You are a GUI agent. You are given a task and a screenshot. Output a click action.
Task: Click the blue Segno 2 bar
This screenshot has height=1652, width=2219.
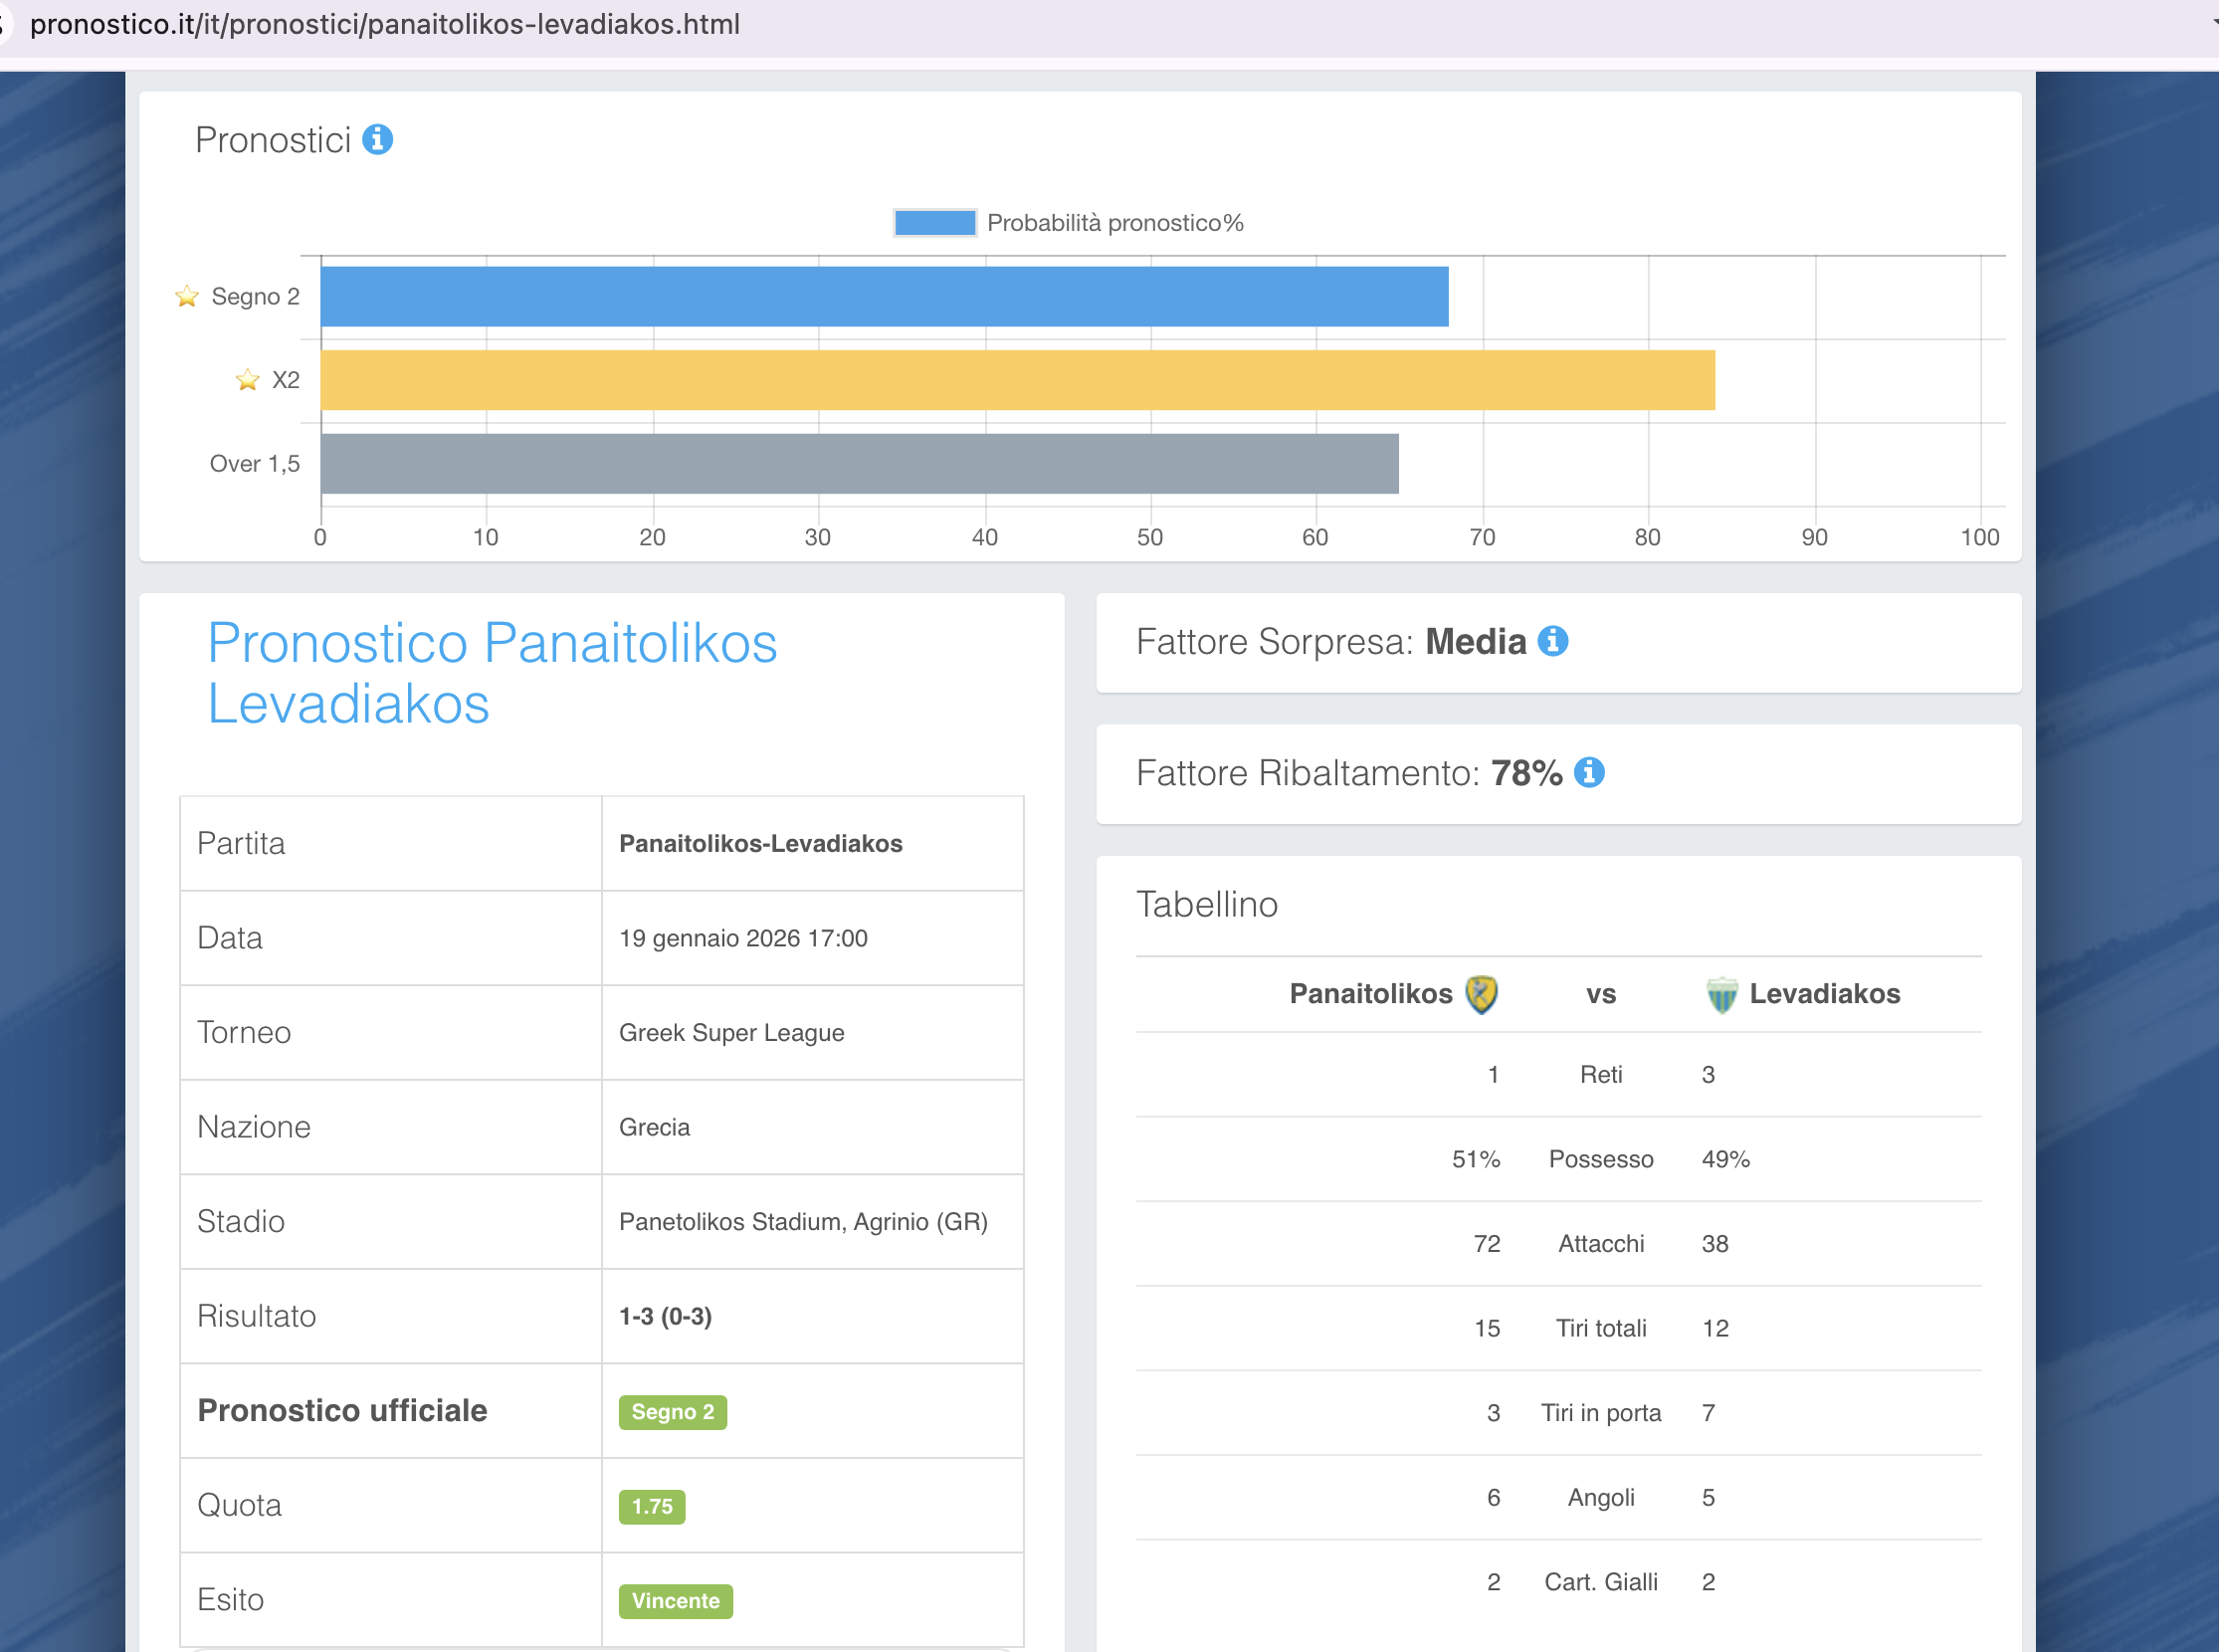coord(884,297)
